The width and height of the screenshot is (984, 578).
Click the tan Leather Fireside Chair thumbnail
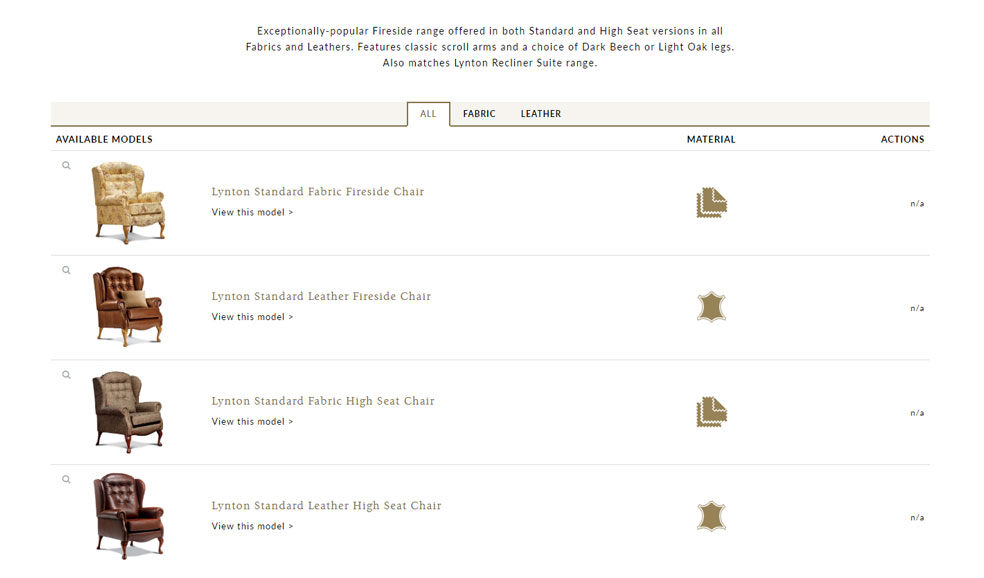(x=126, y=306)
